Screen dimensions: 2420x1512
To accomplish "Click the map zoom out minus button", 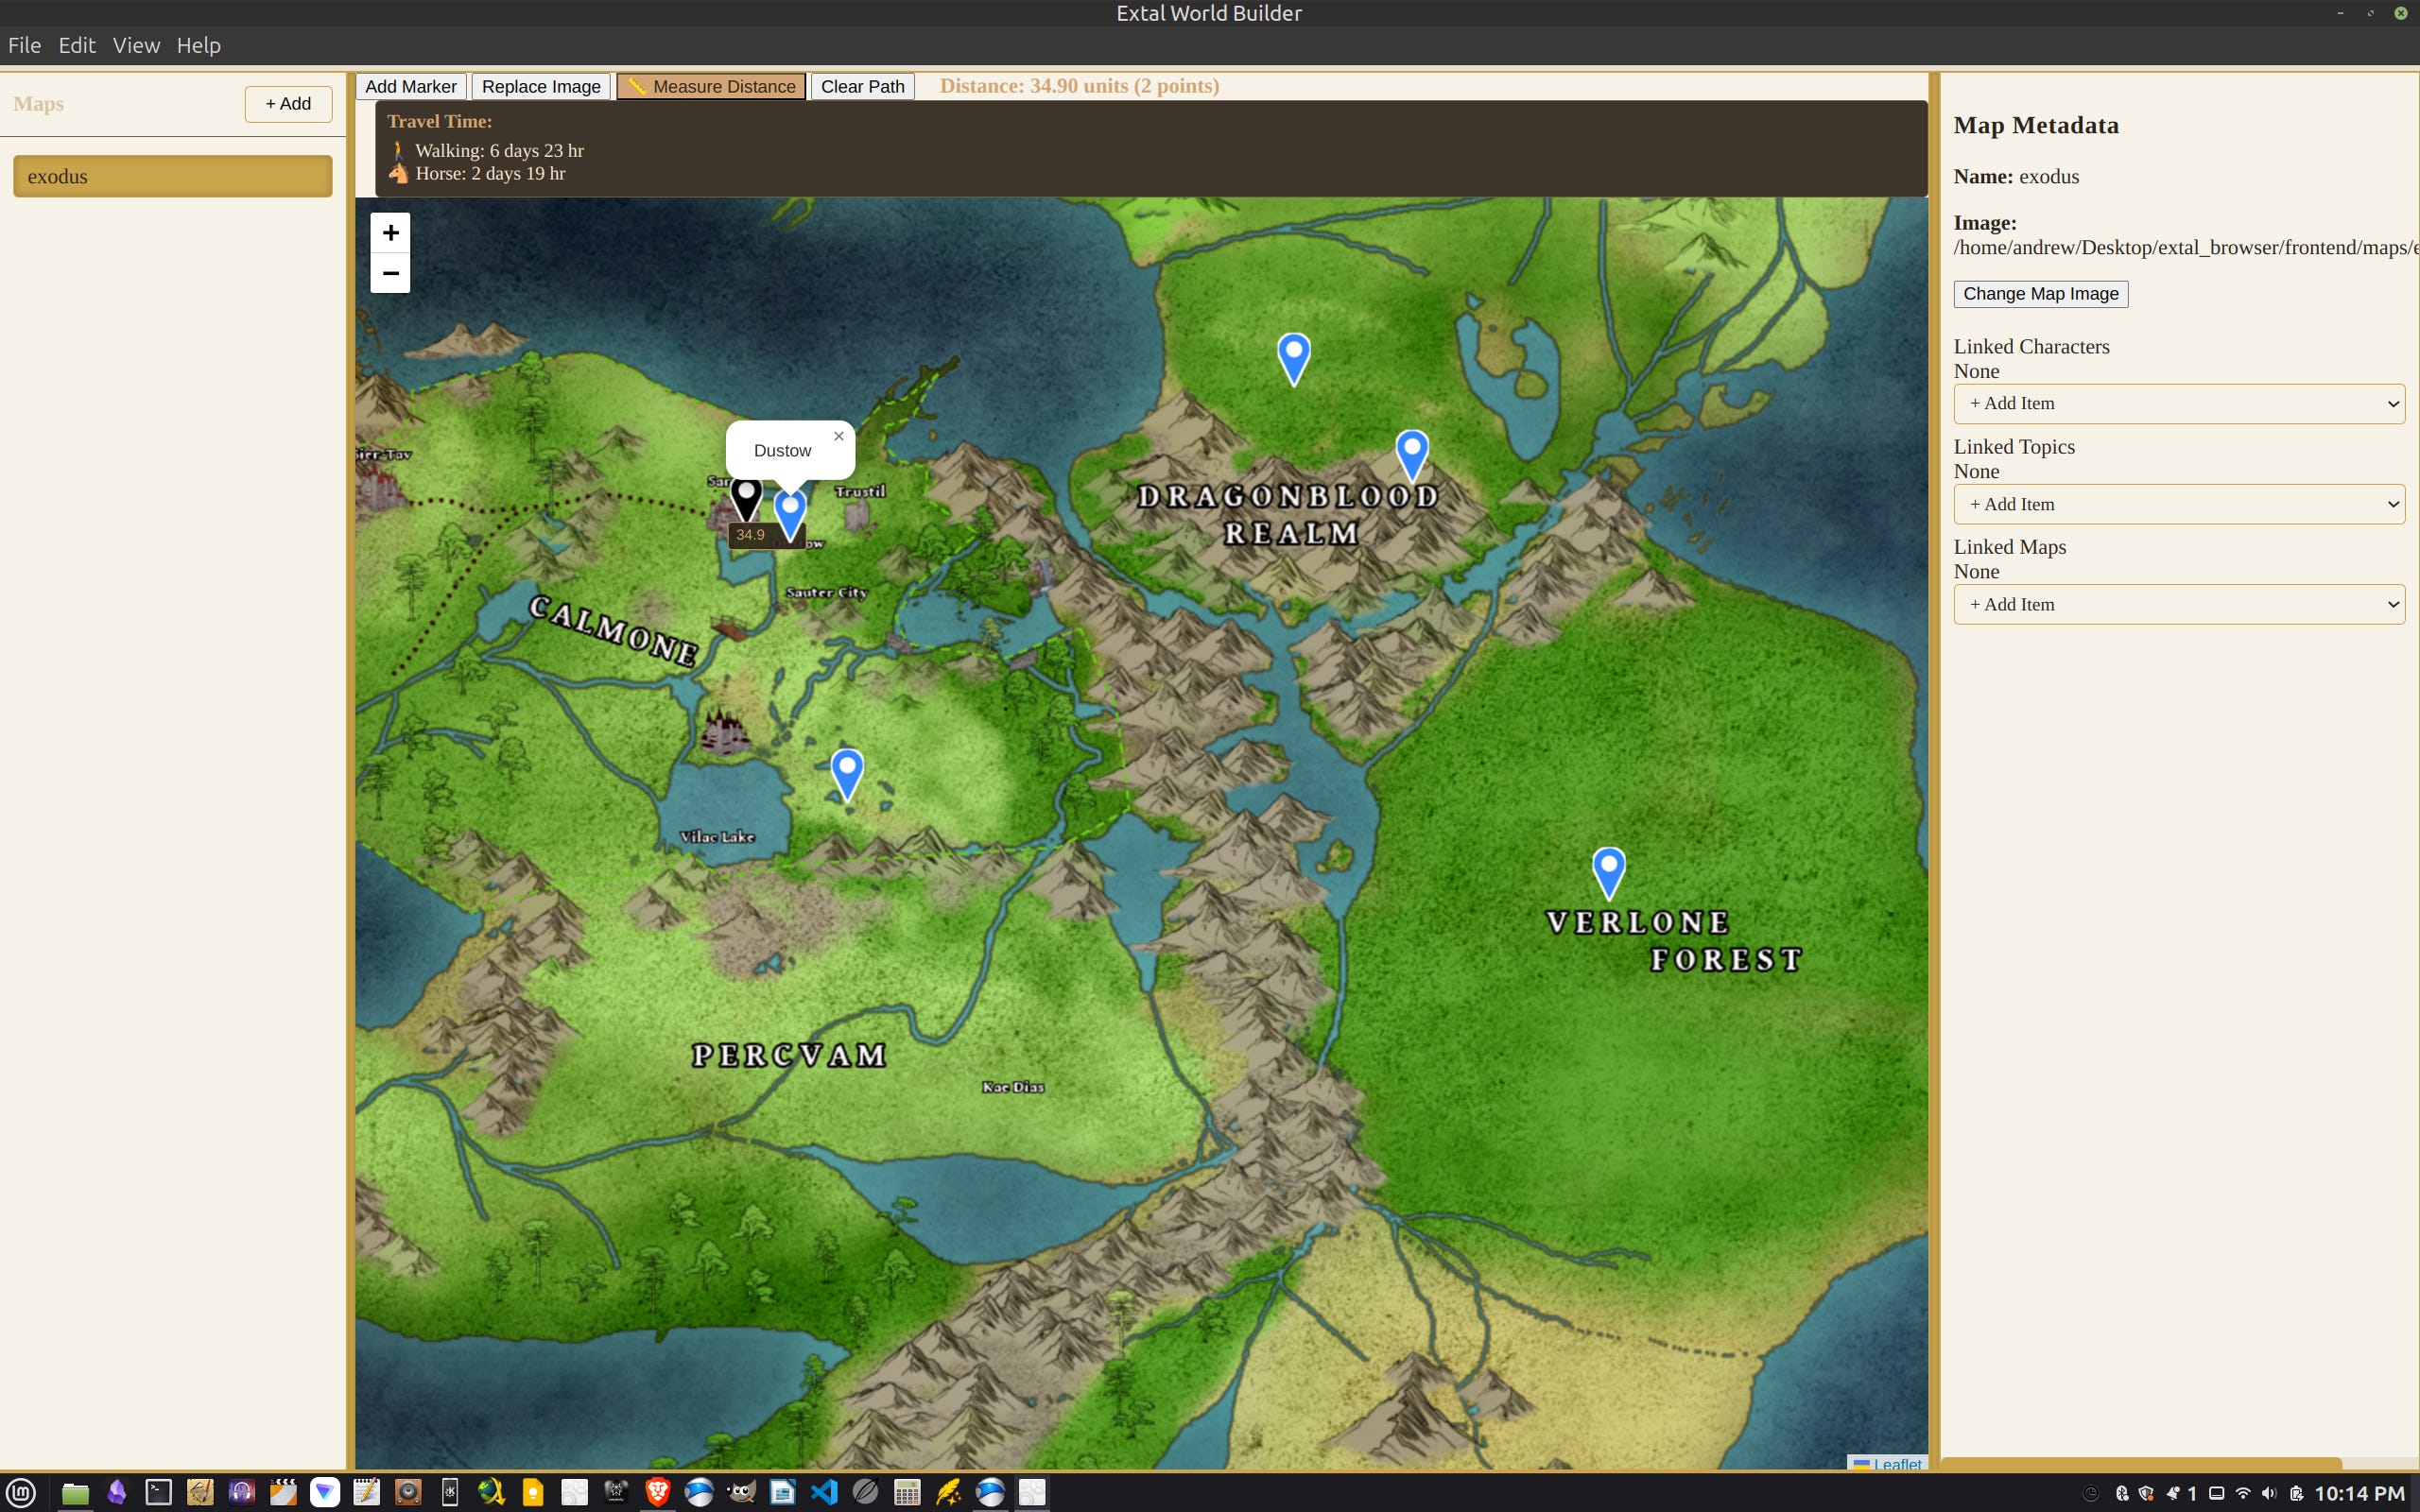I will tap(390, 273).
